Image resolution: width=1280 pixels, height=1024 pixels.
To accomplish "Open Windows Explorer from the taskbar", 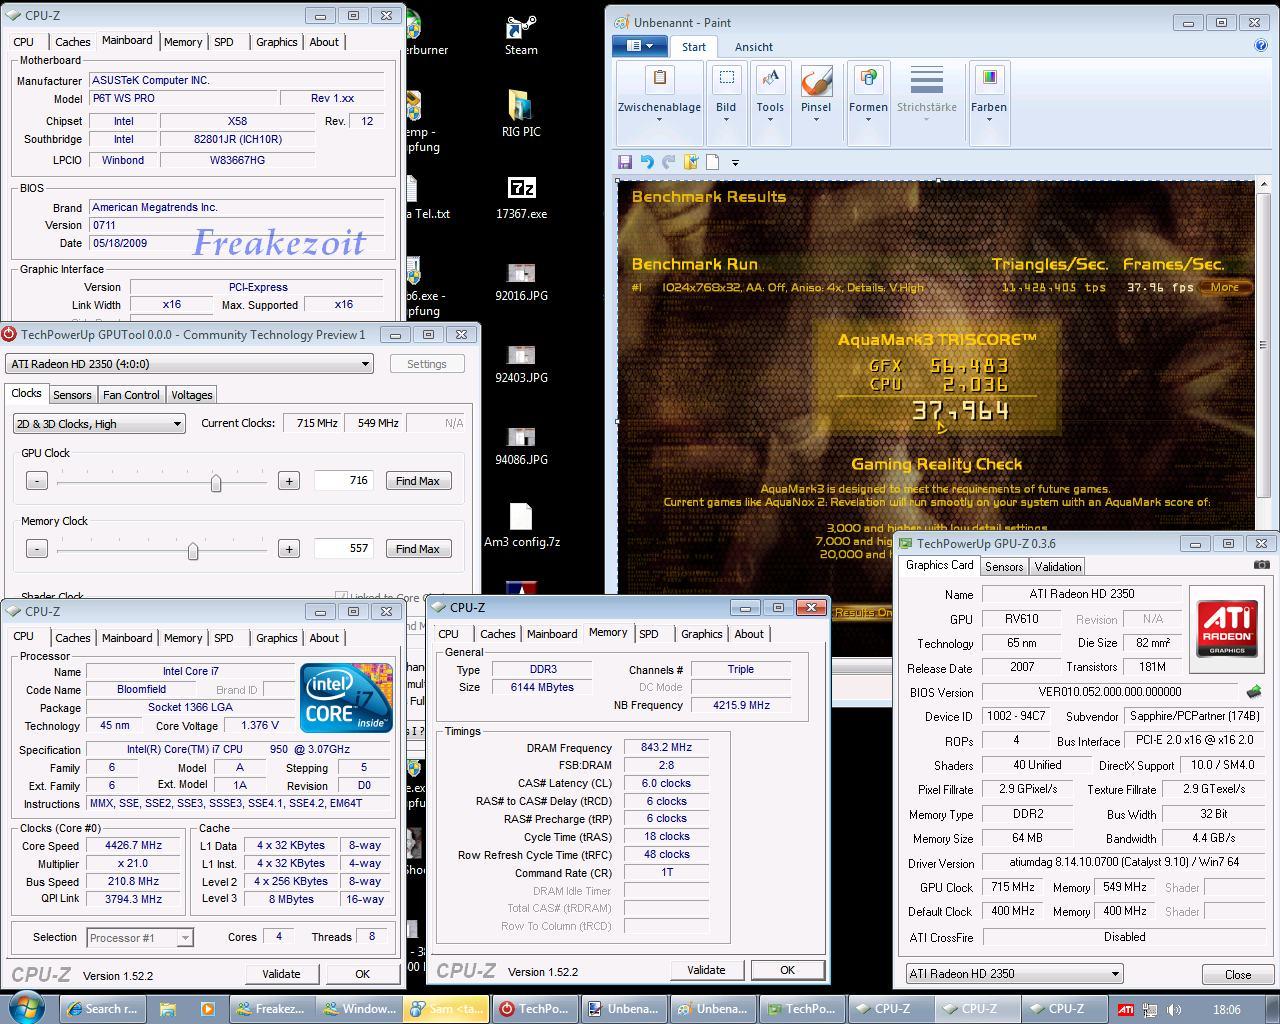I will point(167,1009).
